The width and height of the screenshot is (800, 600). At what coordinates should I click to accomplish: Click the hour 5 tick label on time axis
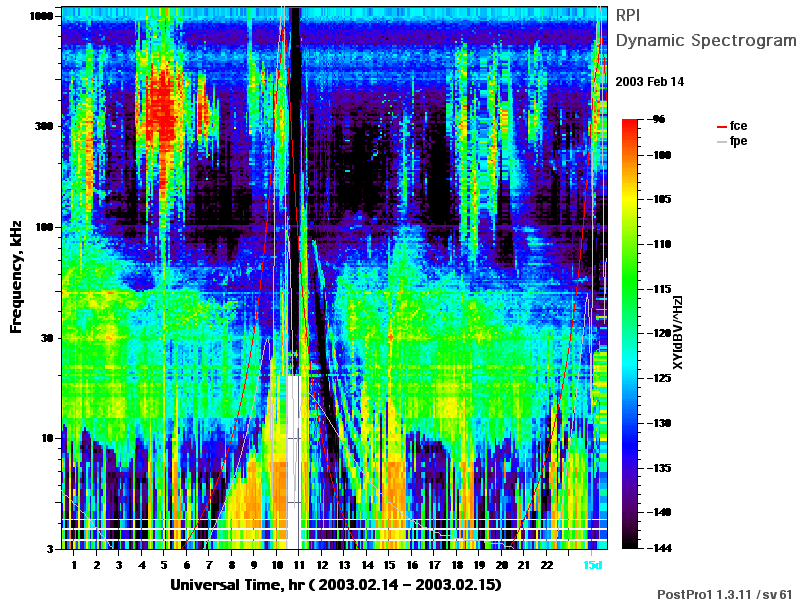[164, 565]
